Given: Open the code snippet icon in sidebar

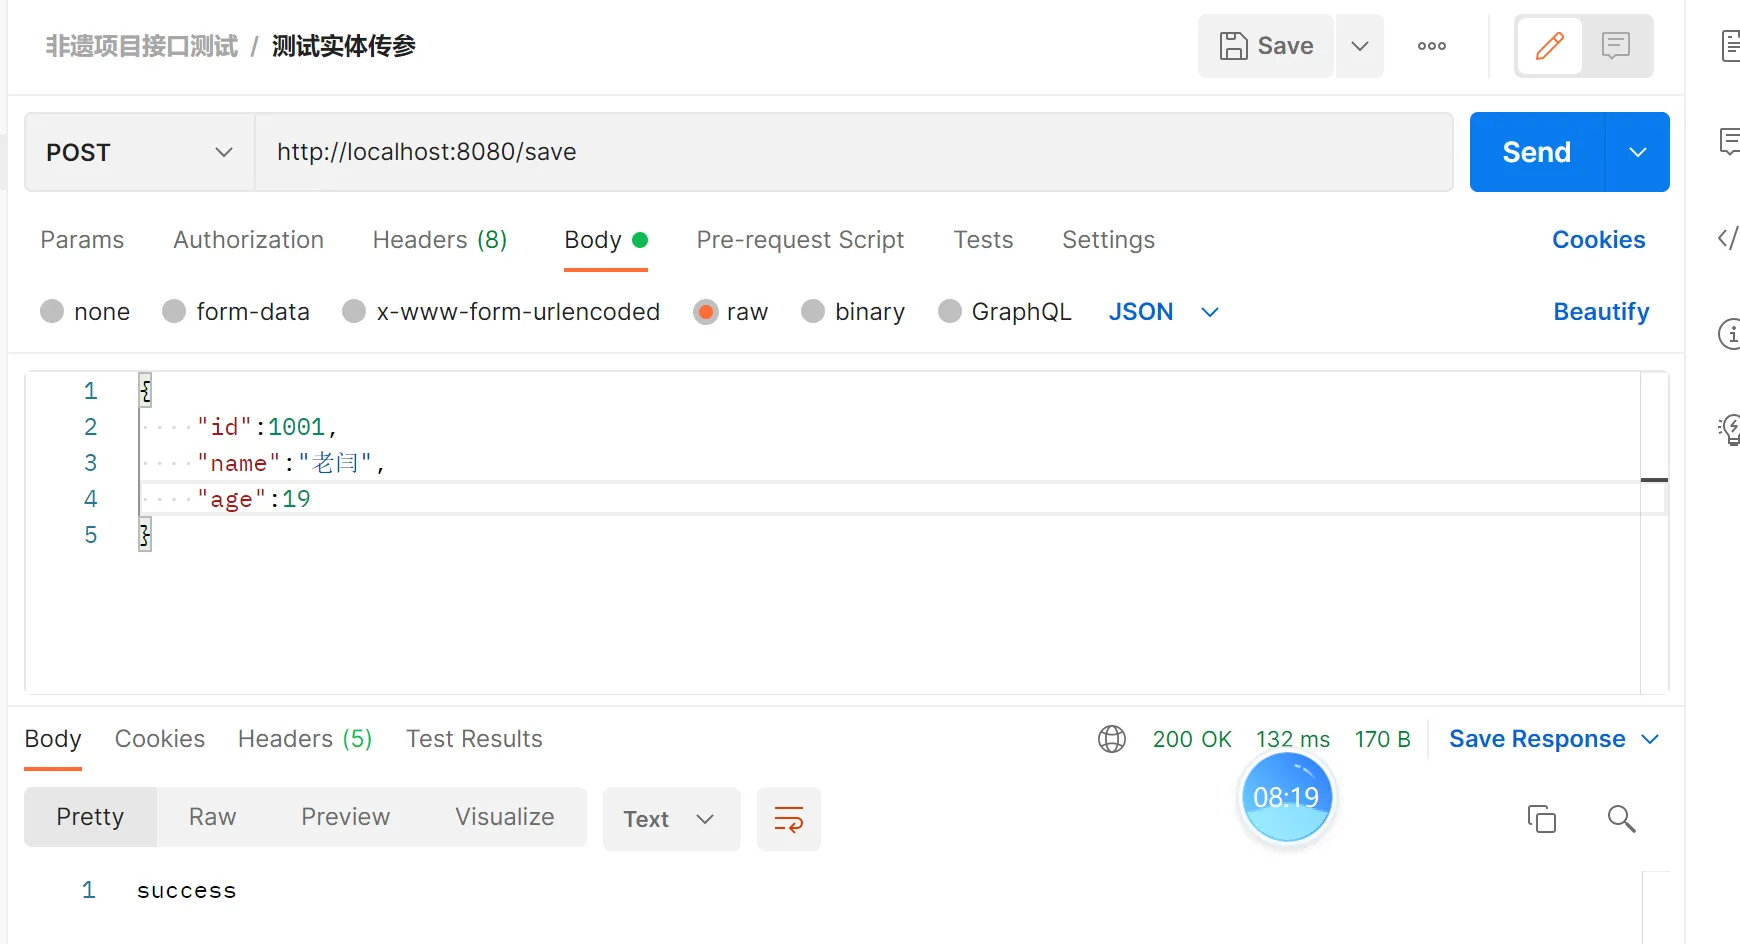Looking at the screenshot, I should click(1728, 238).
